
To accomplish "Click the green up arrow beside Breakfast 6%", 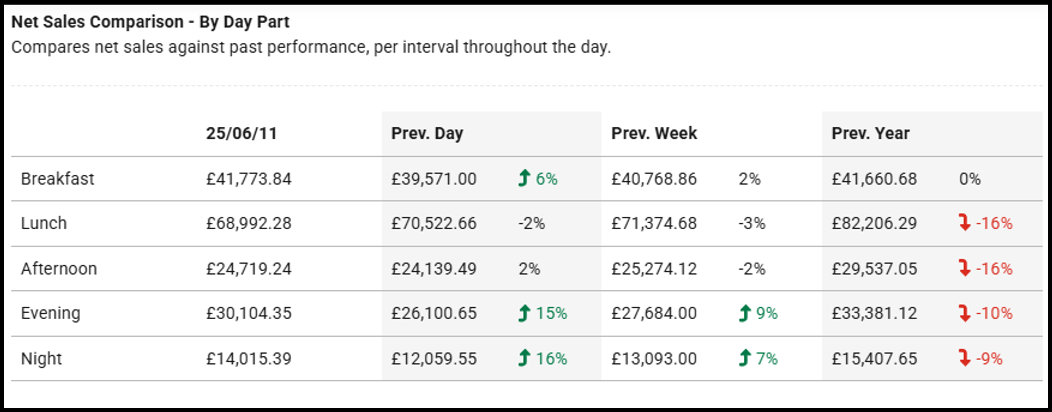I will point(523,179).
